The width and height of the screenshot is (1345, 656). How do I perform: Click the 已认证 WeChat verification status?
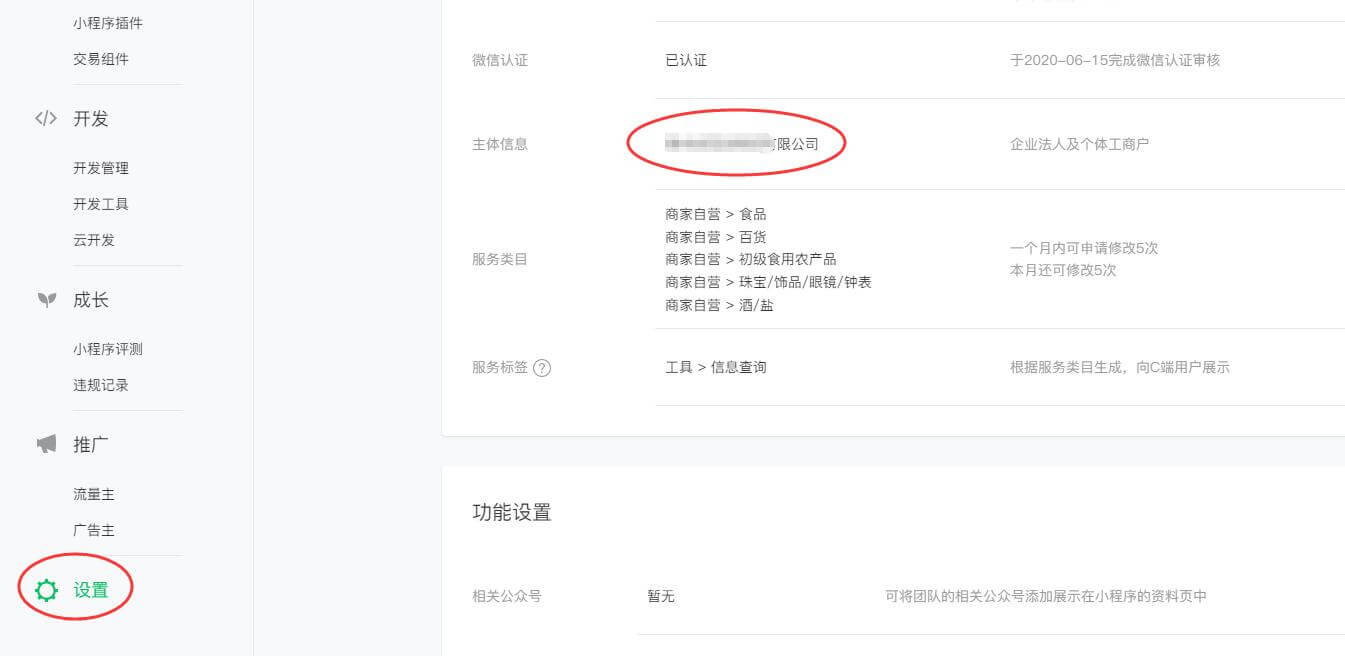coord(686,60)
